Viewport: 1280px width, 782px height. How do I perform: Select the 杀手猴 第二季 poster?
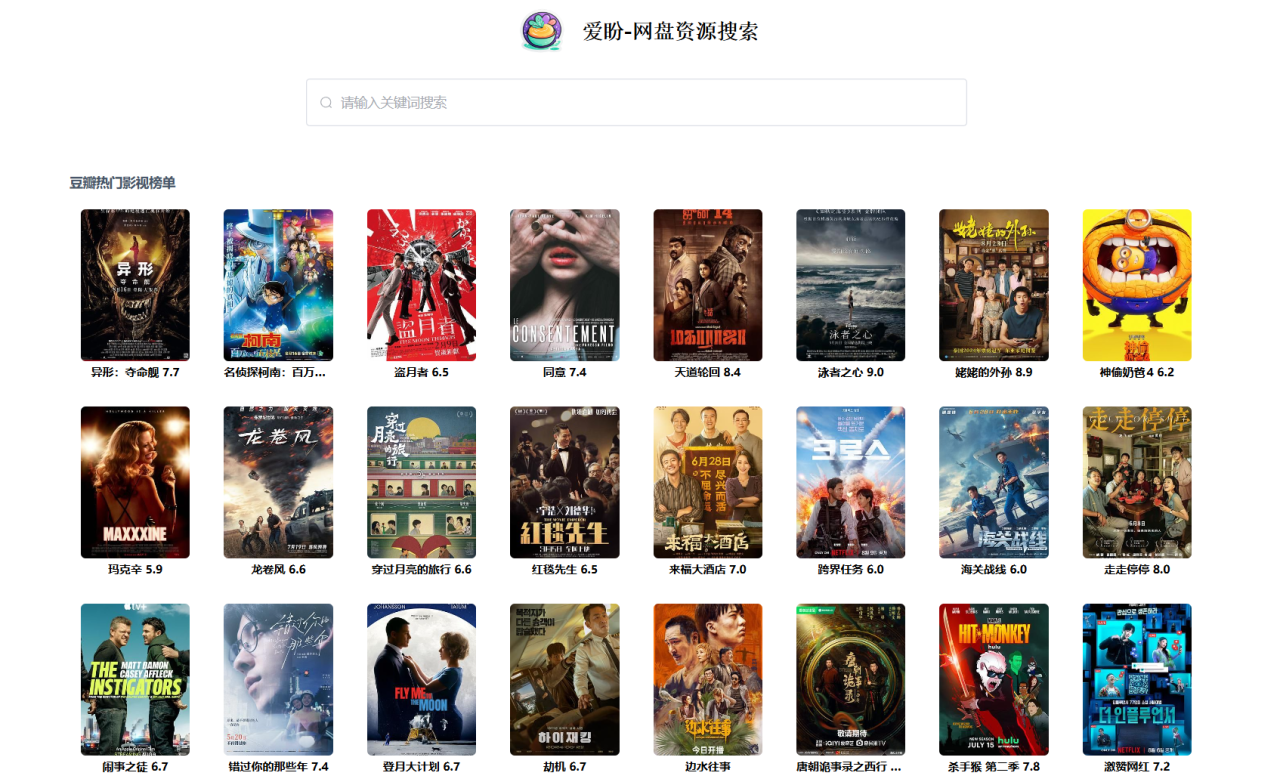point(993,679)
